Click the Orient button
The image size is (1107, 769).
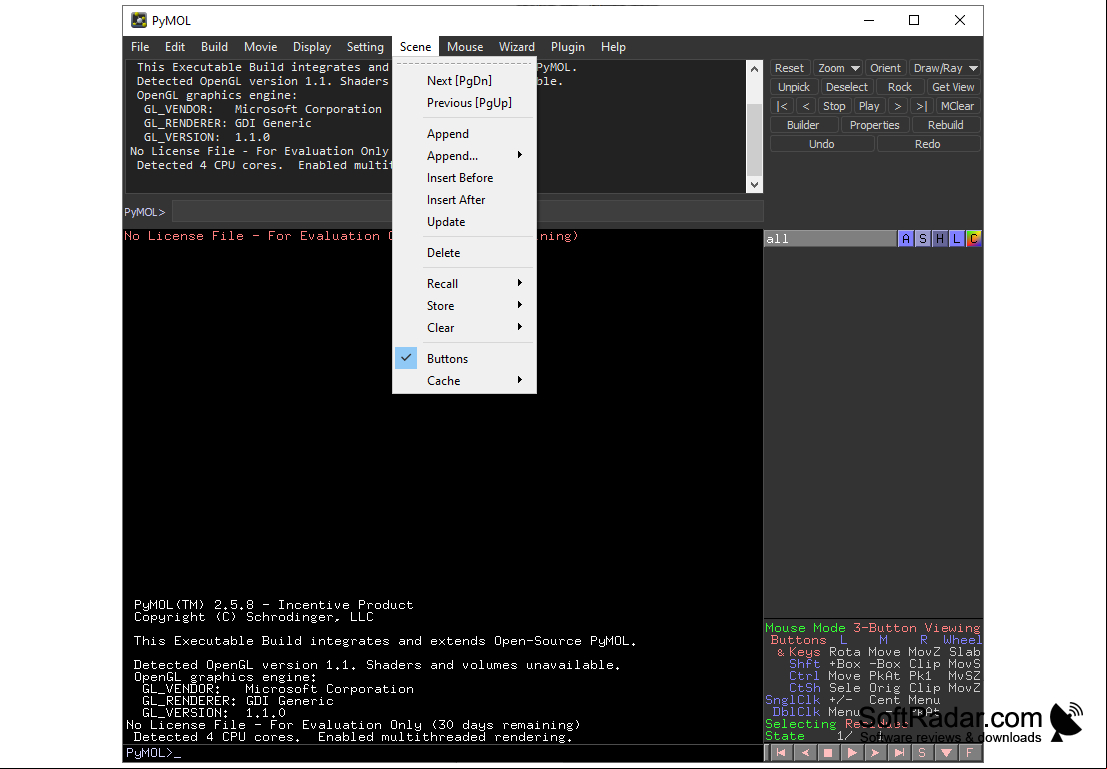pyautogui.click(x=885, y=68)
